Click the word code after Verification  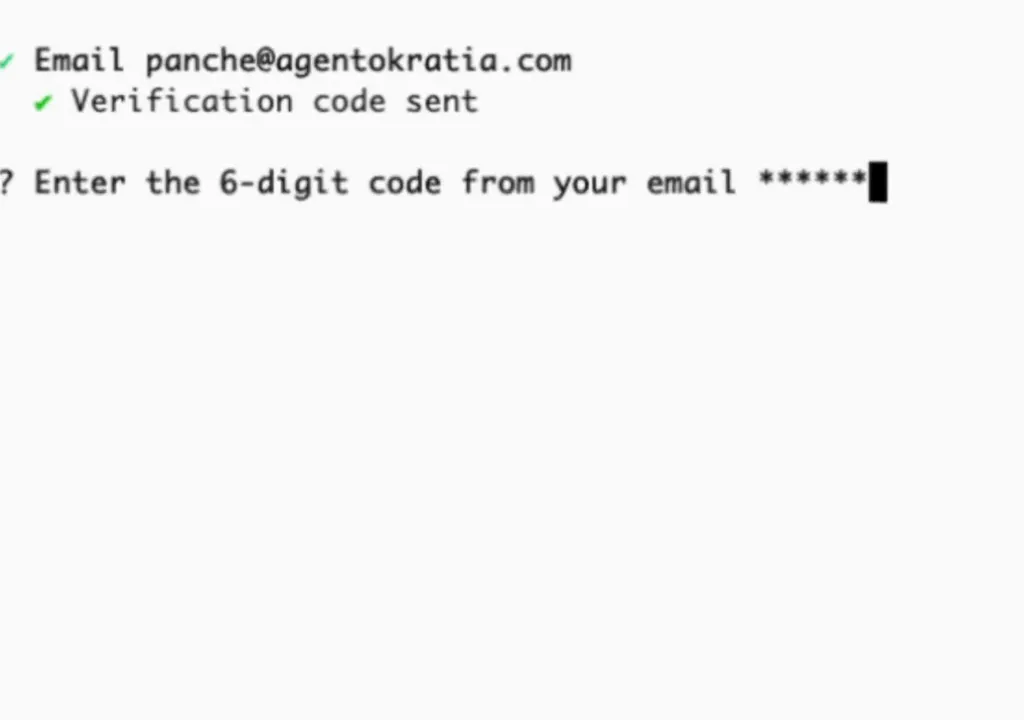349,102
